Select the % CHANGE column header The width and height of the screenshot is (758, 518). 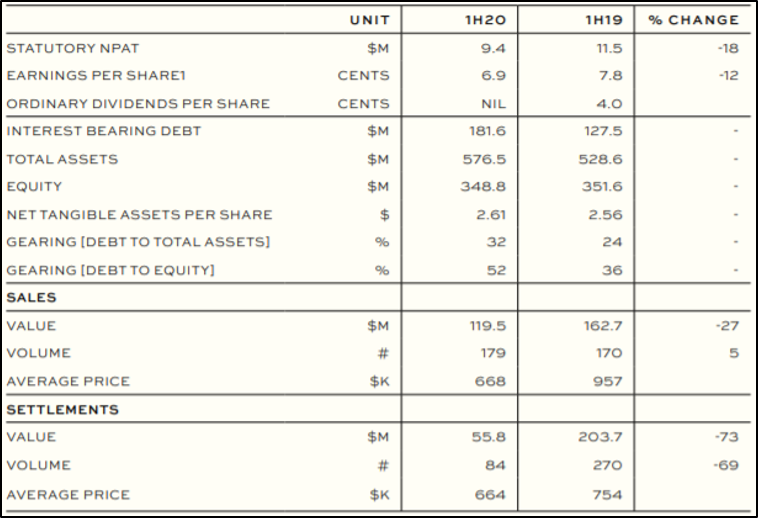coord(694,20)
